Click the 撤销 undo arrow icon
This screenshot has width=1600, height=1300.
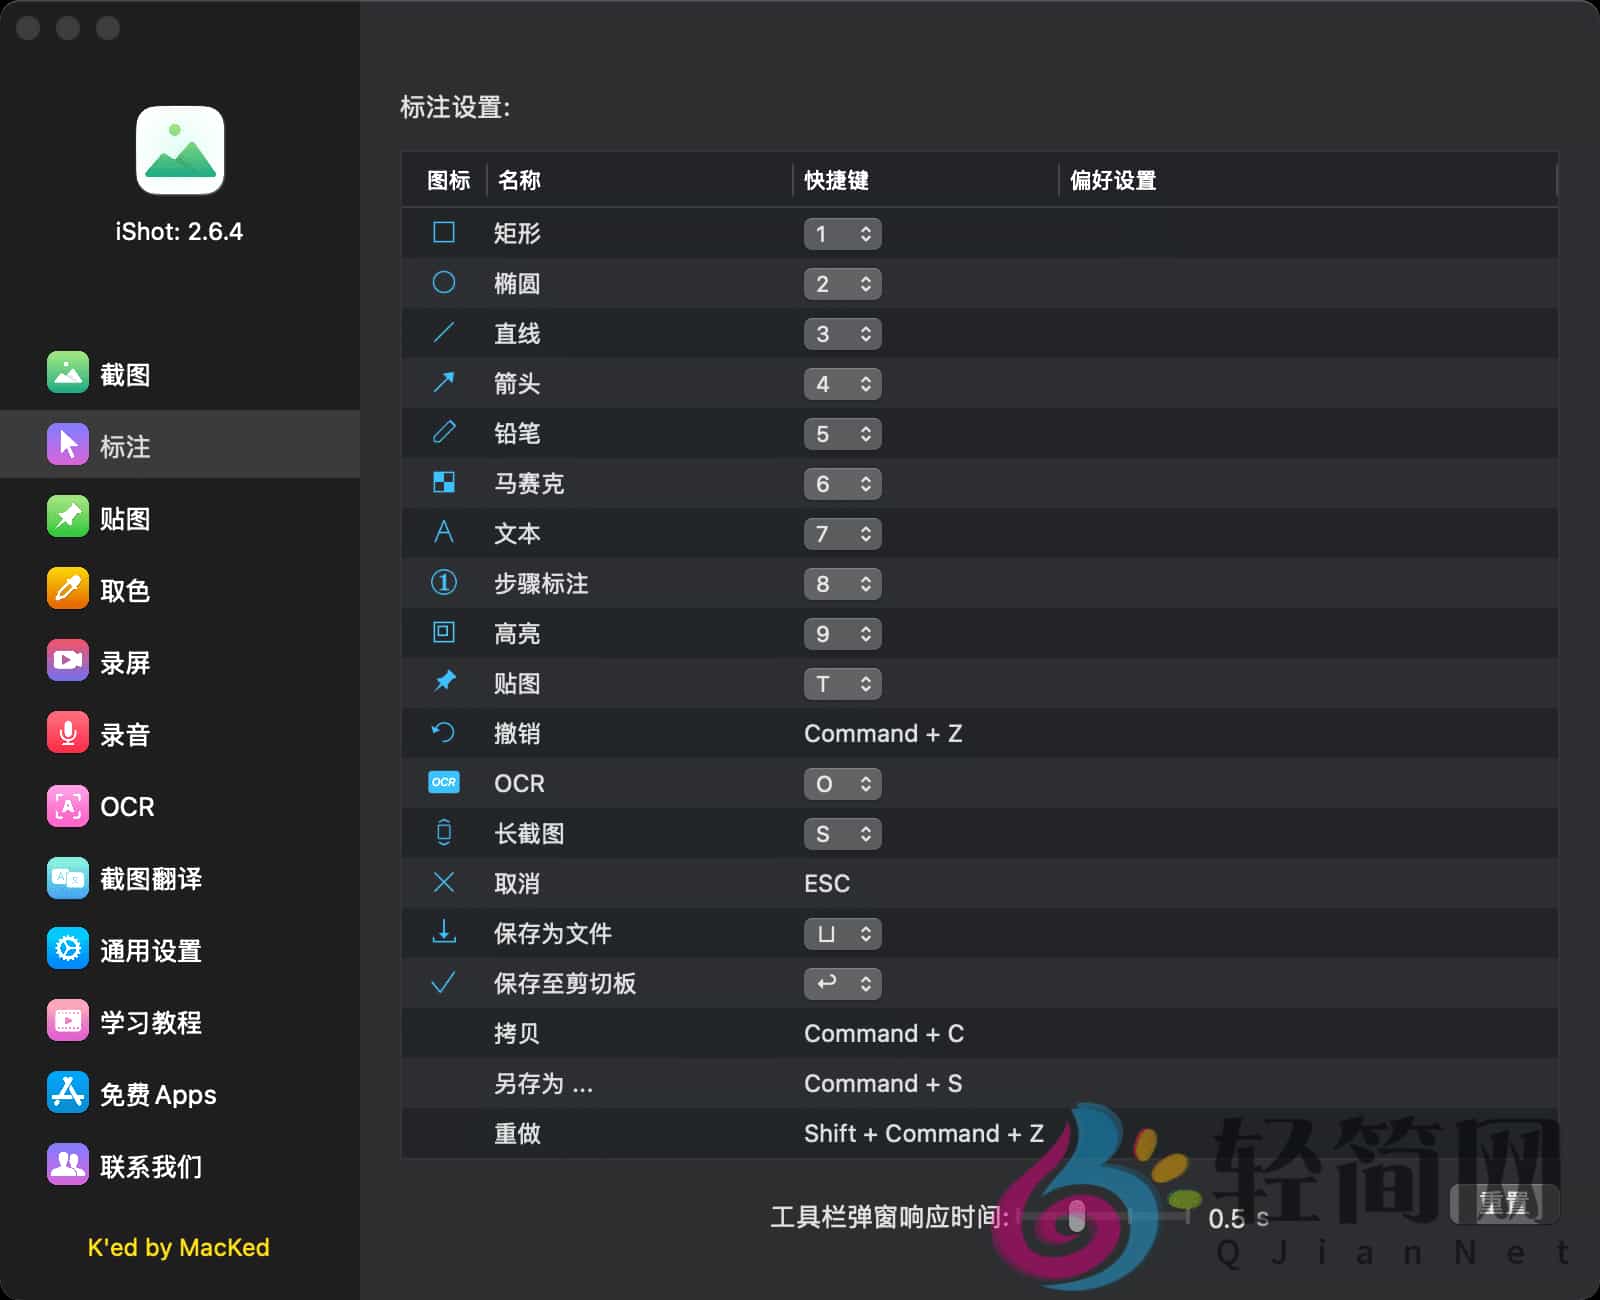pyautogui.click(x=443, y=733)
